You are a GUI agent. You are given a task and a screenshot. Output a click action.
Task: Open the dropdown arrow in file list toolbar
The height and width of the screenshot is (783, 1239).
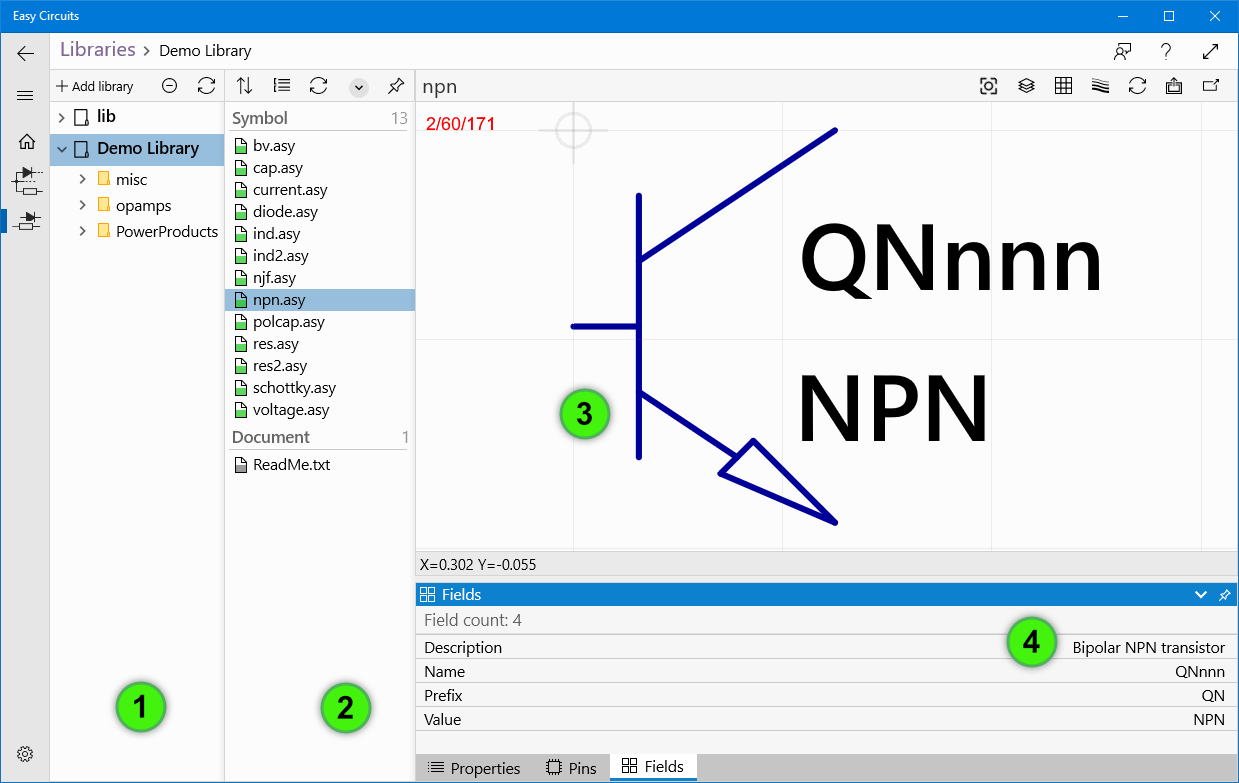[359, 87]
